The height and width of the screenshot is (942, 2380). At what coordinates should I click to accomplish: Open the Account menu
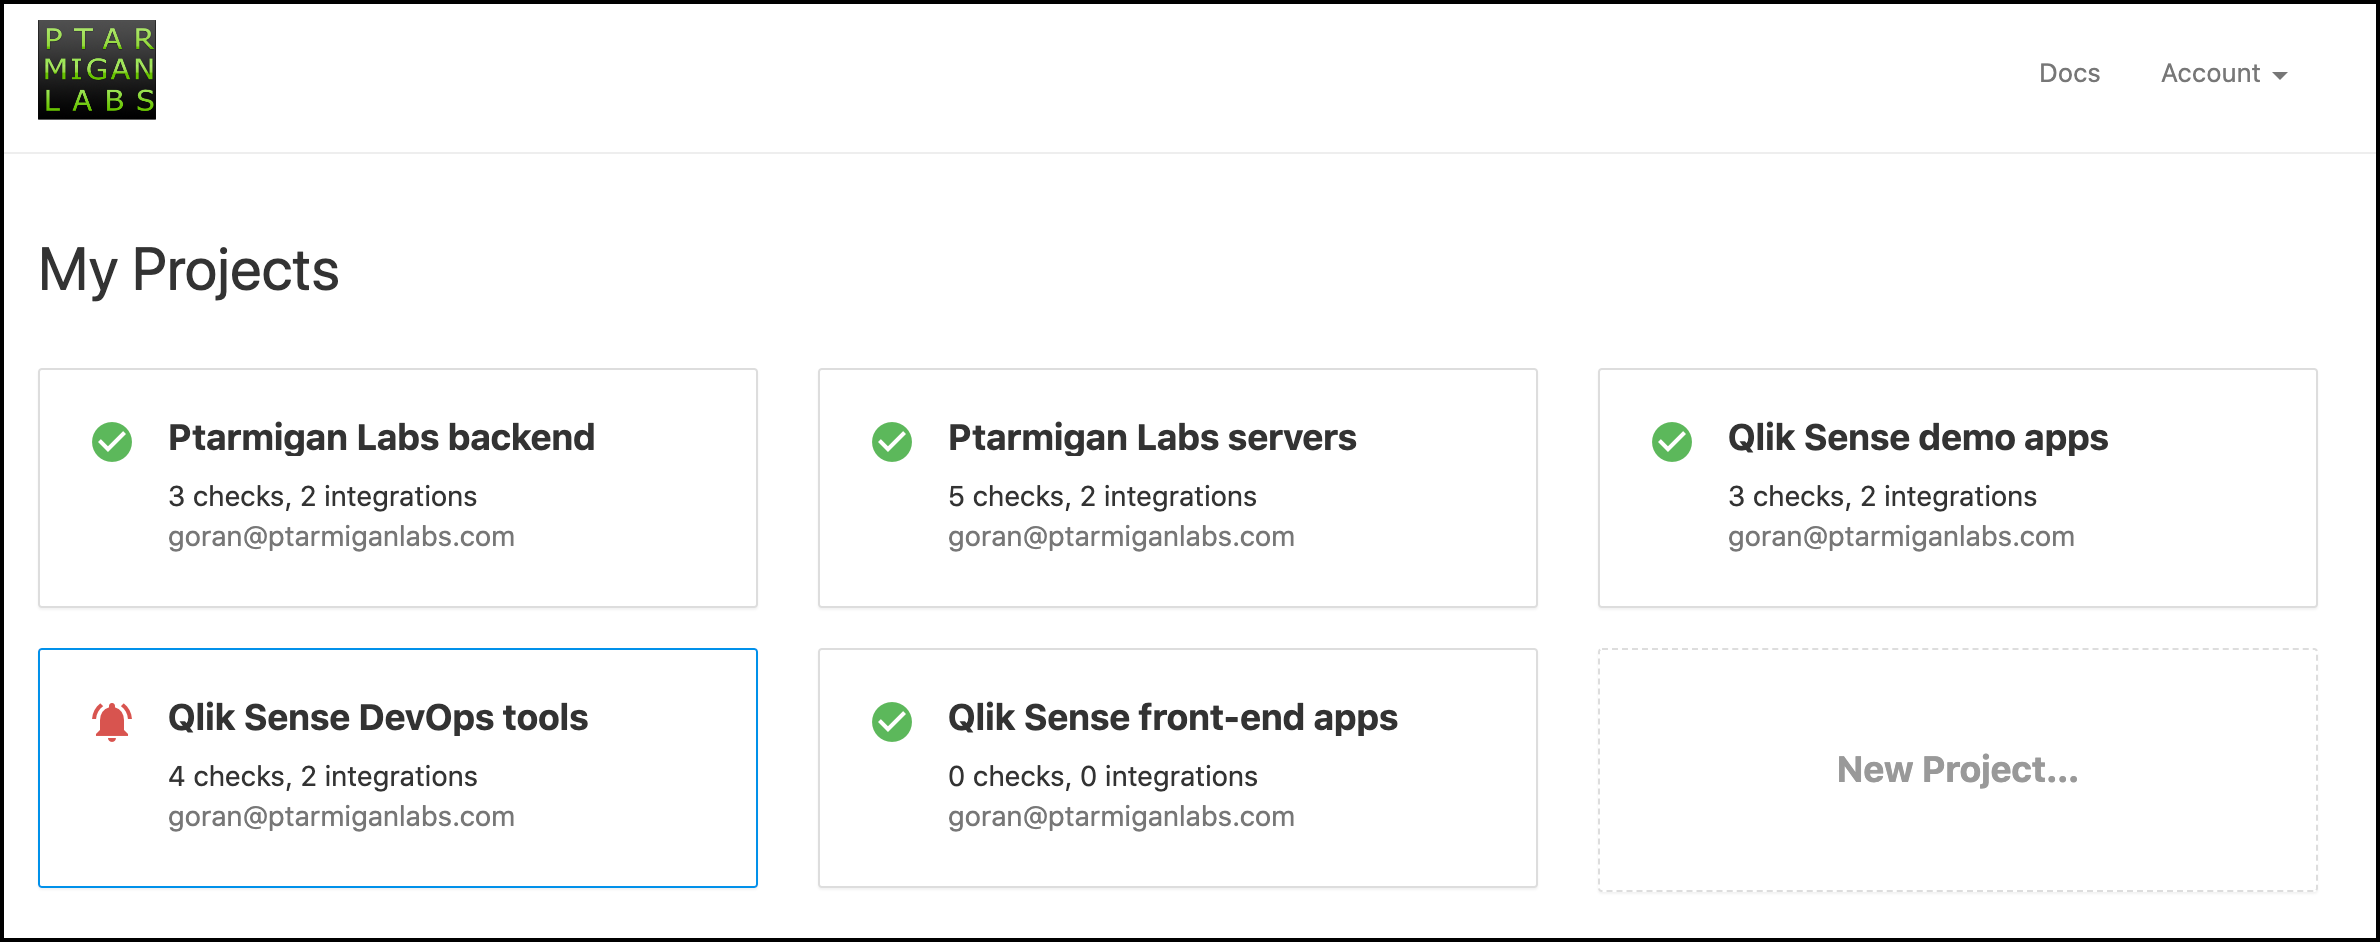click(x=2224, y=73)
